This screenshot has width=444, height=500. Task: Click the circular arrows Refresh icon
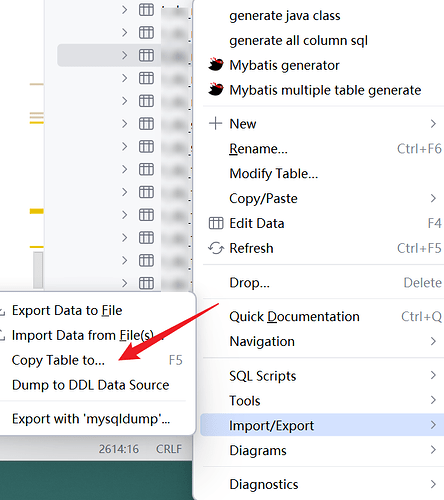pyautogui.click(x=216, y=248)
